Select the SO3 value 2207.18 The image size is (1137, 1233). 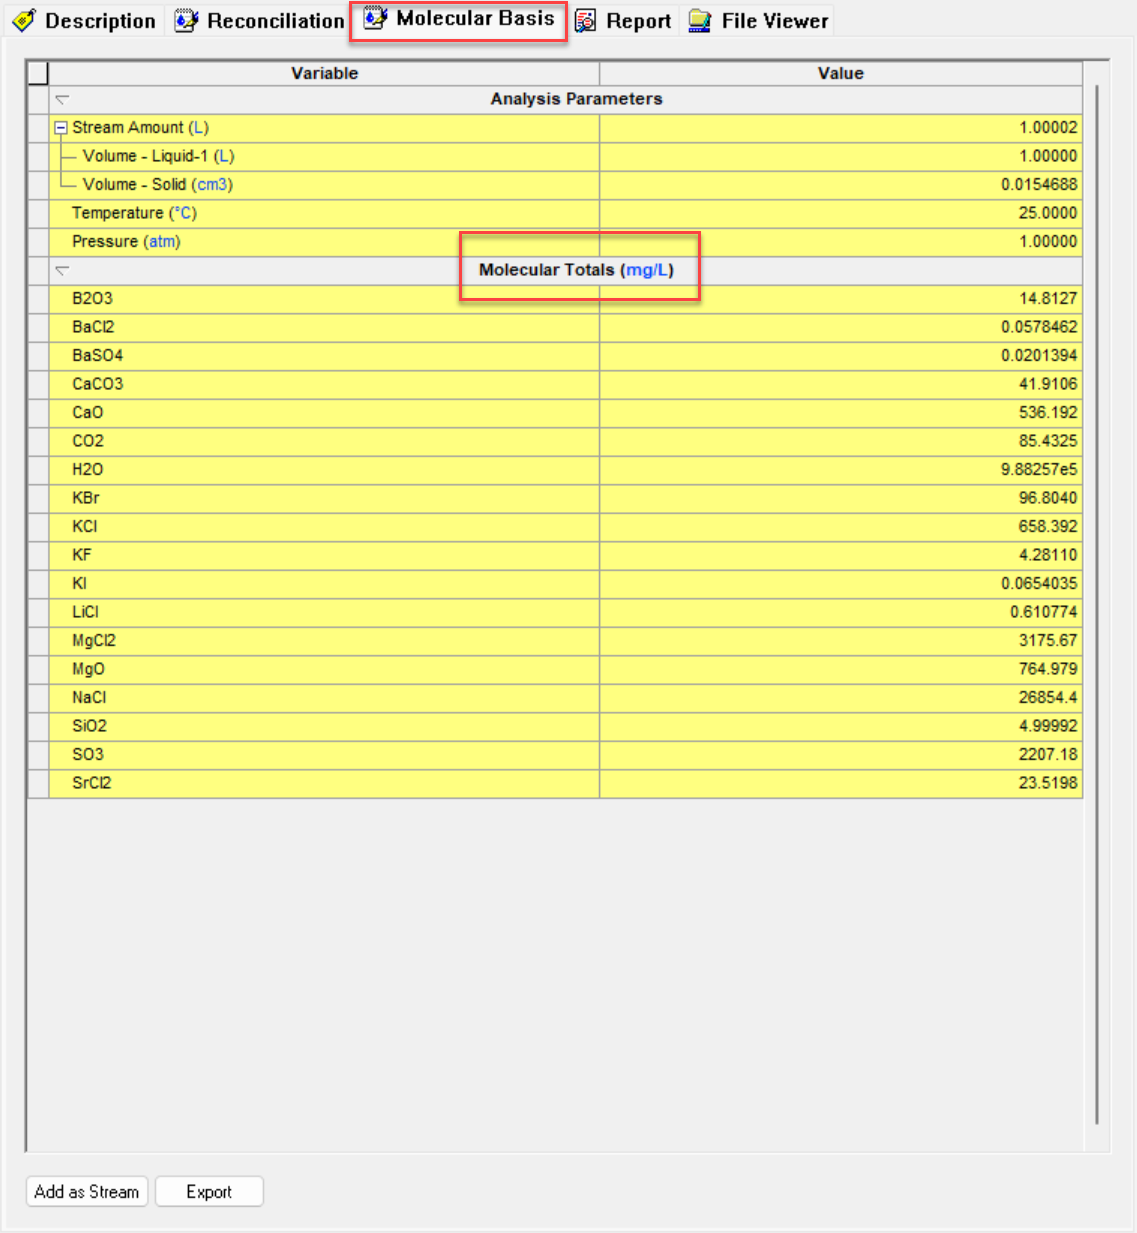click(841, 755)
